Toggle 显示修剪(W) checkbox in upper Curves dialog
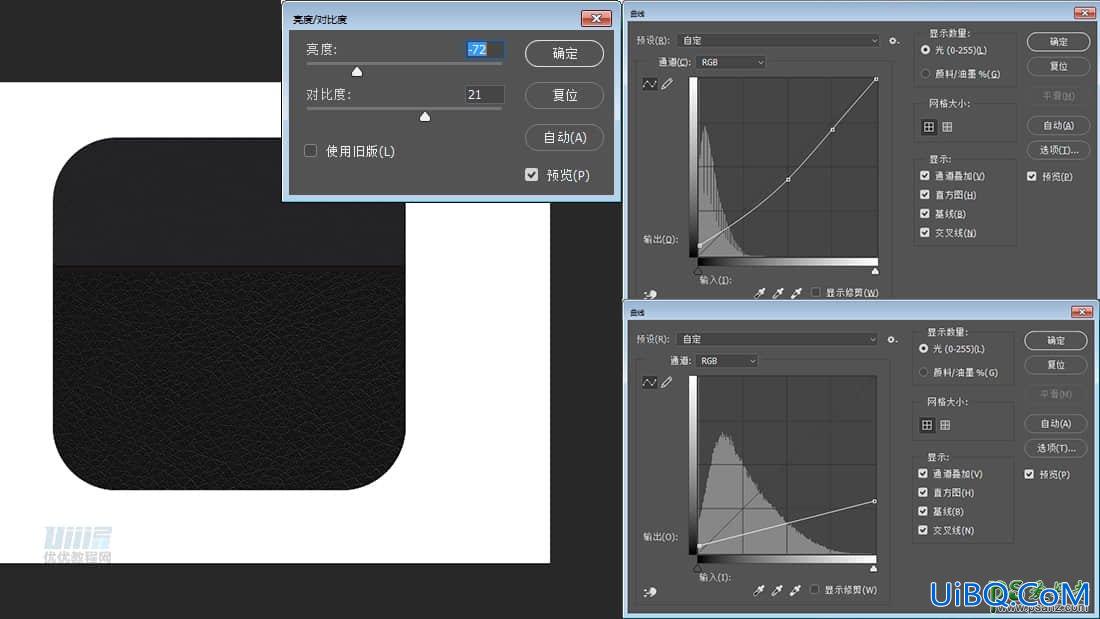Screen dimensions: 1100x619 click(816, 293)
